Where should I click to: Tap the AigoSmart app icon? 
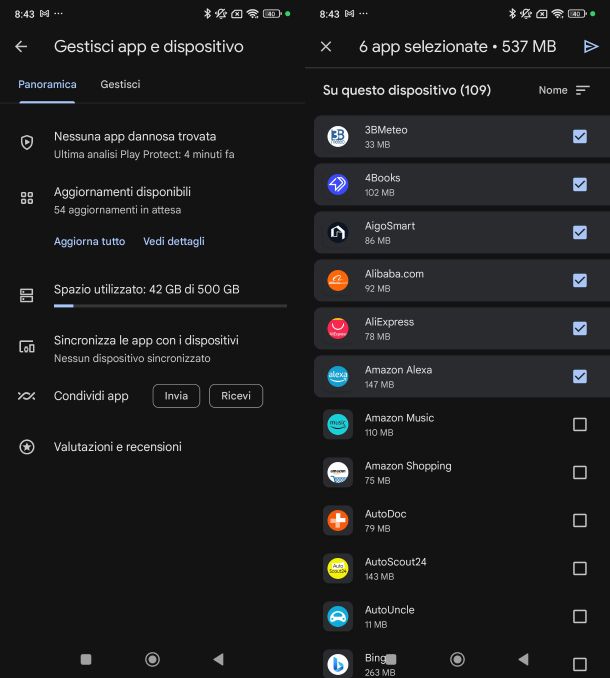338,233
